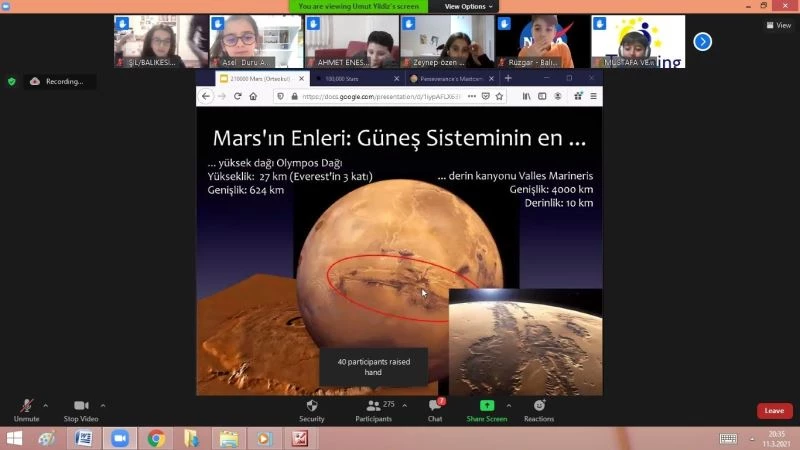This screenshot has height=450, width=800.
Task: Open Chrome from the Windows taskbar
Action: [156, 438]
